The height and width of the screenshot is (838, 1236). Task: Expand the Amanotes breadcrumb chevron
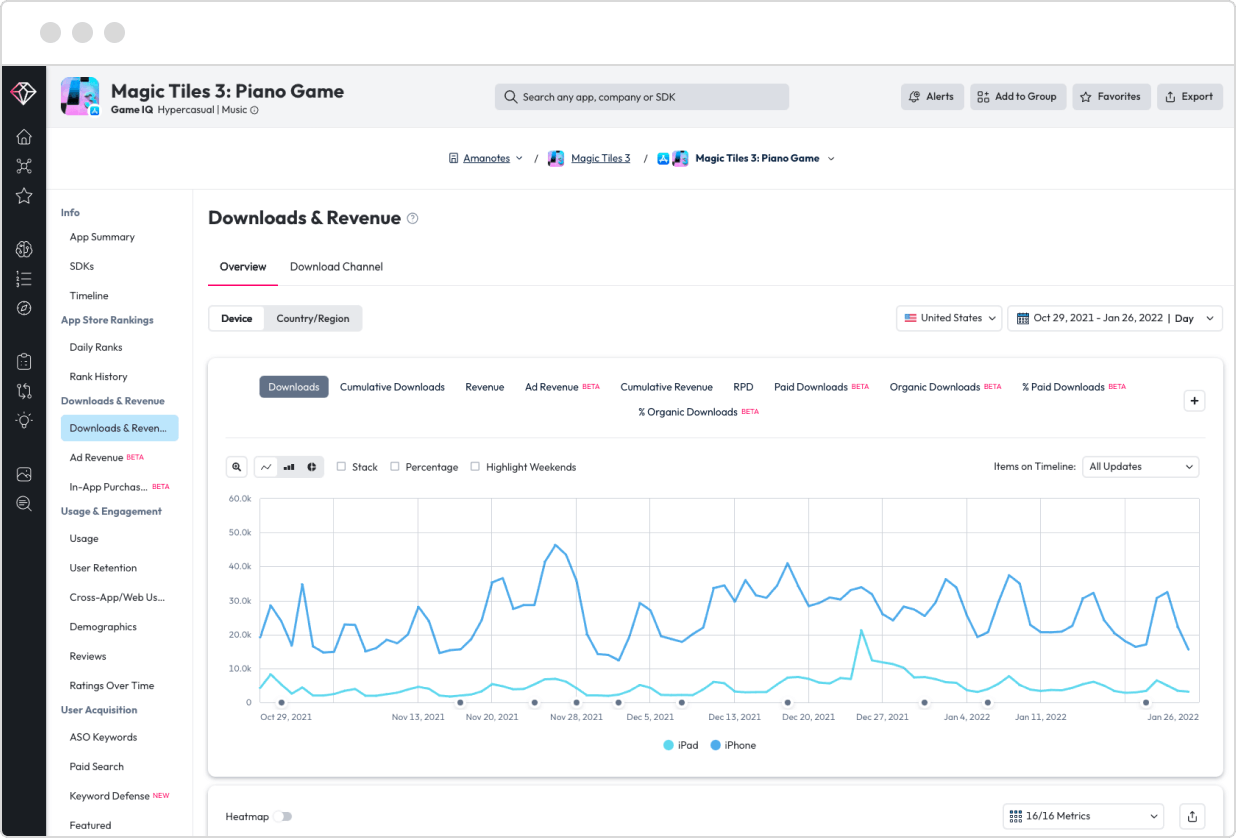(519, 159)
